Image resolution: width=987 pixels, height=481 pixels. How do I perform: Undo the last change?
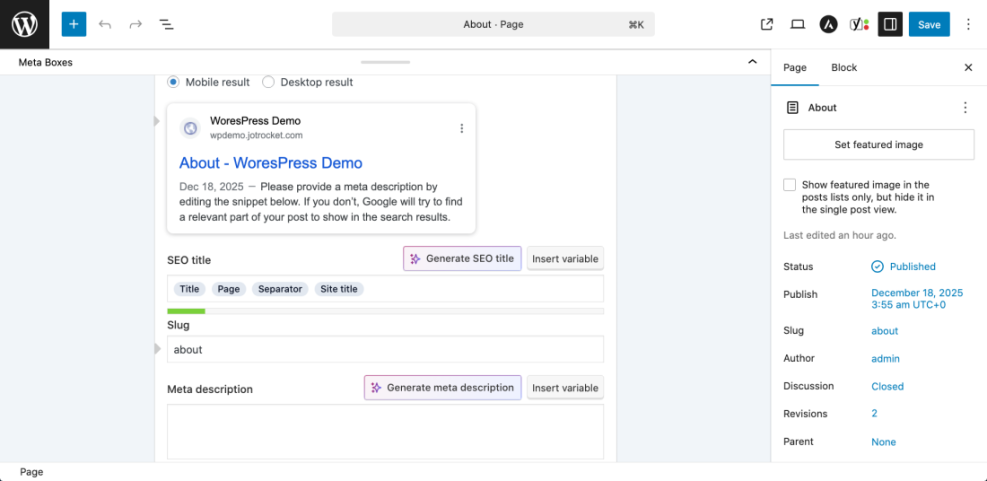[105, 25]
